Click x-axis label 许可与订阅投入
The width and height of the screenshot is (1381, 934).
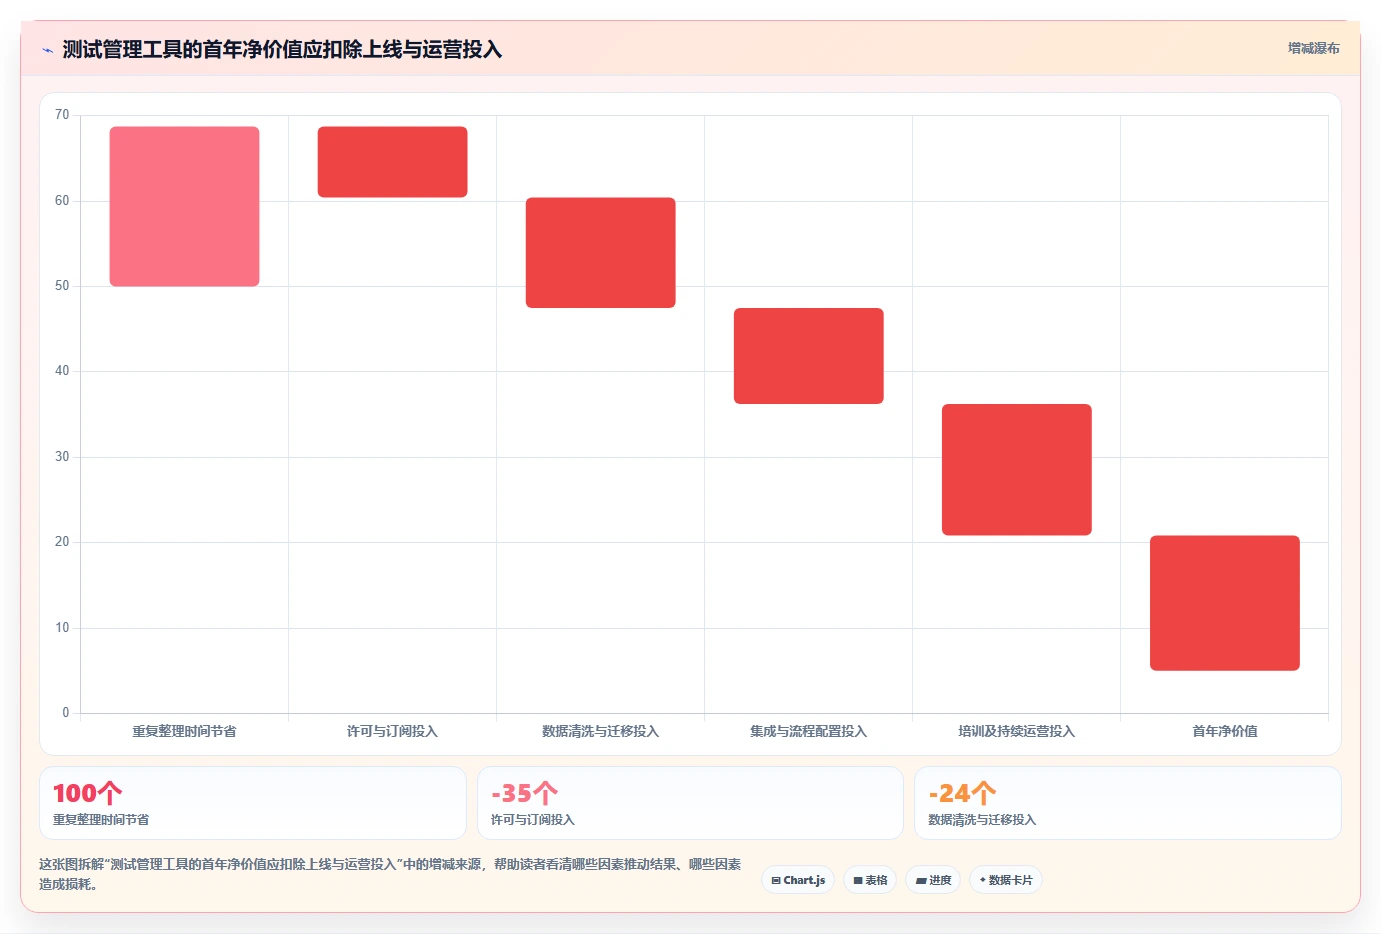coord(392,731)
